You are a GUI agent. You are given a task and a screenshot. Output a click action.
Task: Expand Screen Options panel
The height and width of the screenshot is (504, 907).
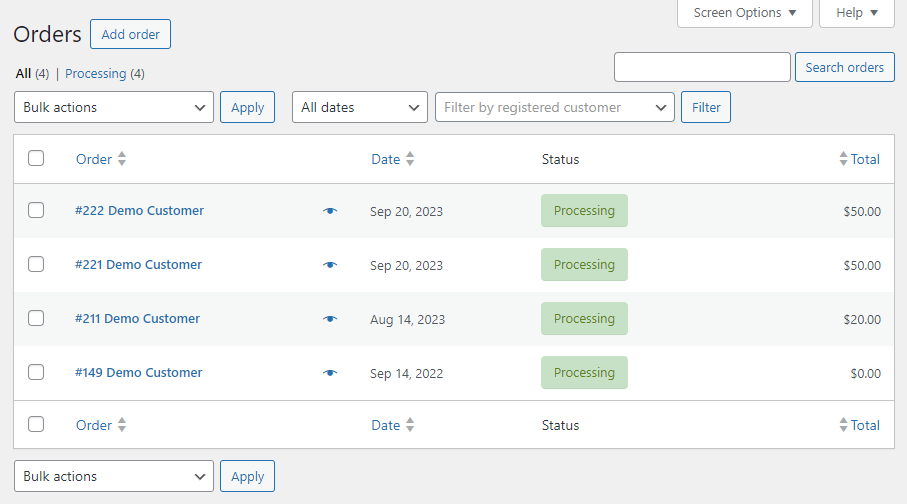[744, 13]
